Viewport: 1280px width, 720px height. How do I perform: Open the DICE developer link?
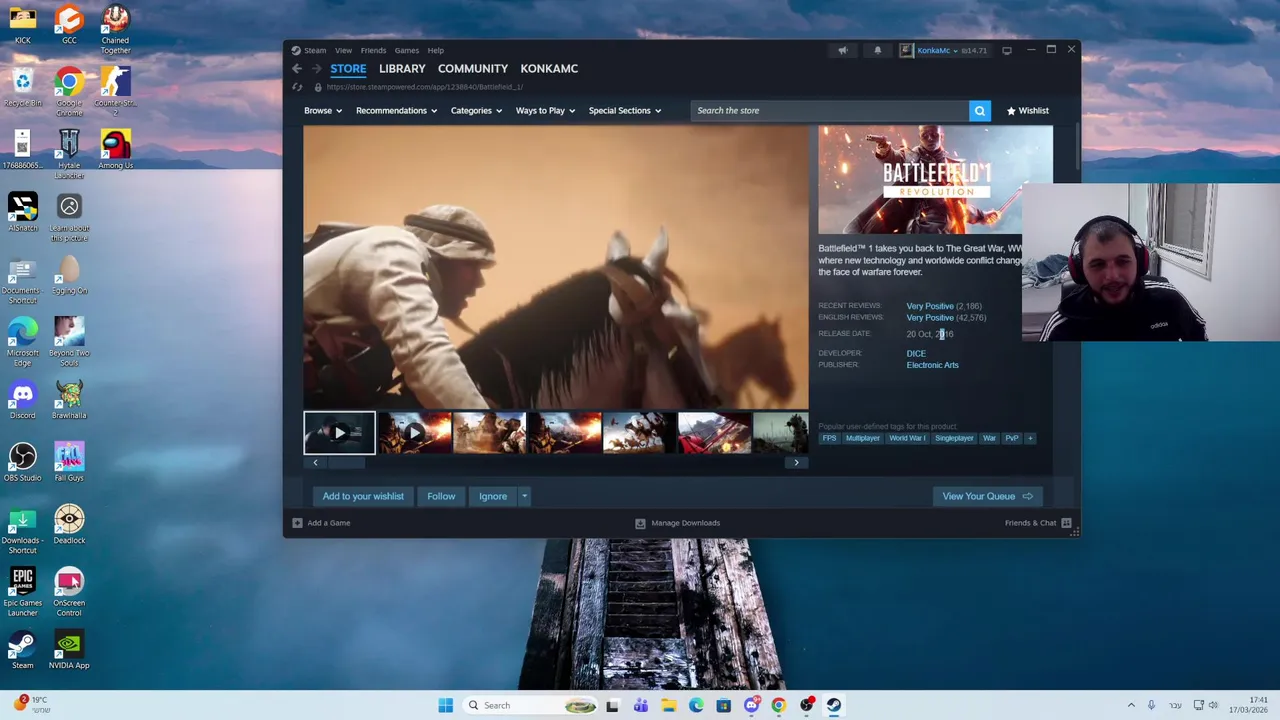pyautogui.click(x=916, y=353)
